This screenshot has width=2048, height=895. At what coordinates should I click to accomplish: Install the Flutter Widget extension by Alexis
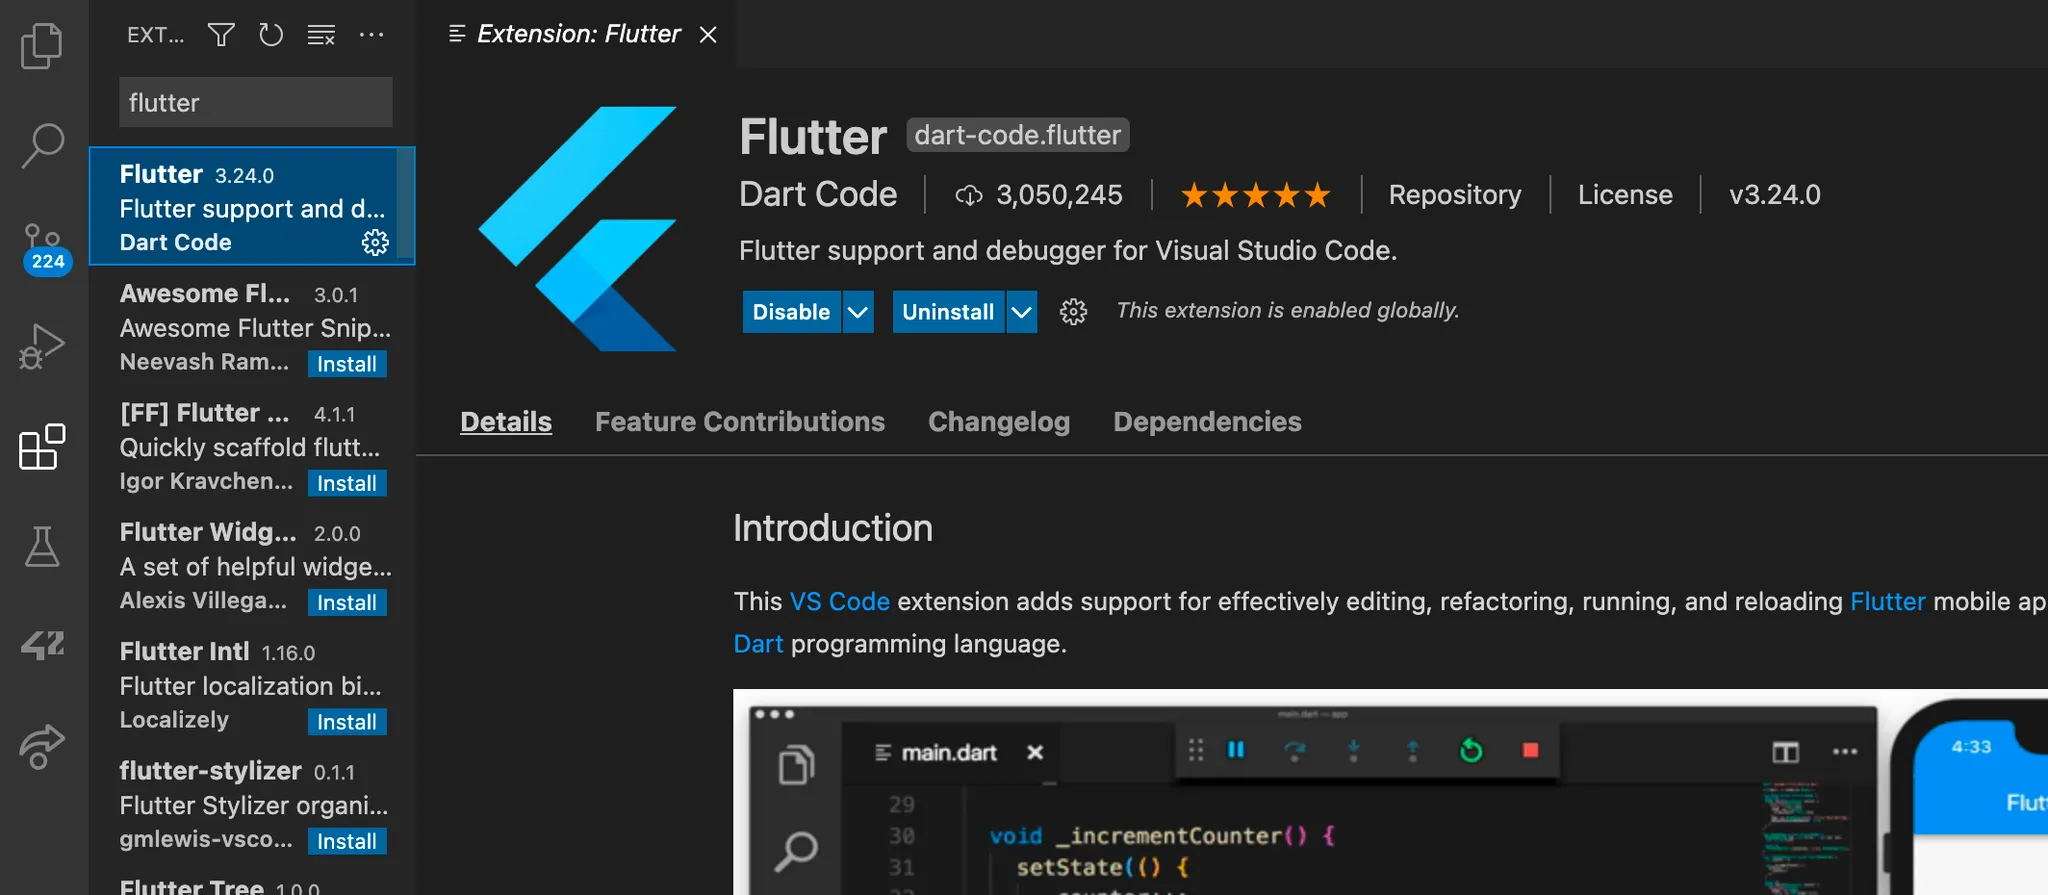click(347, 602)
